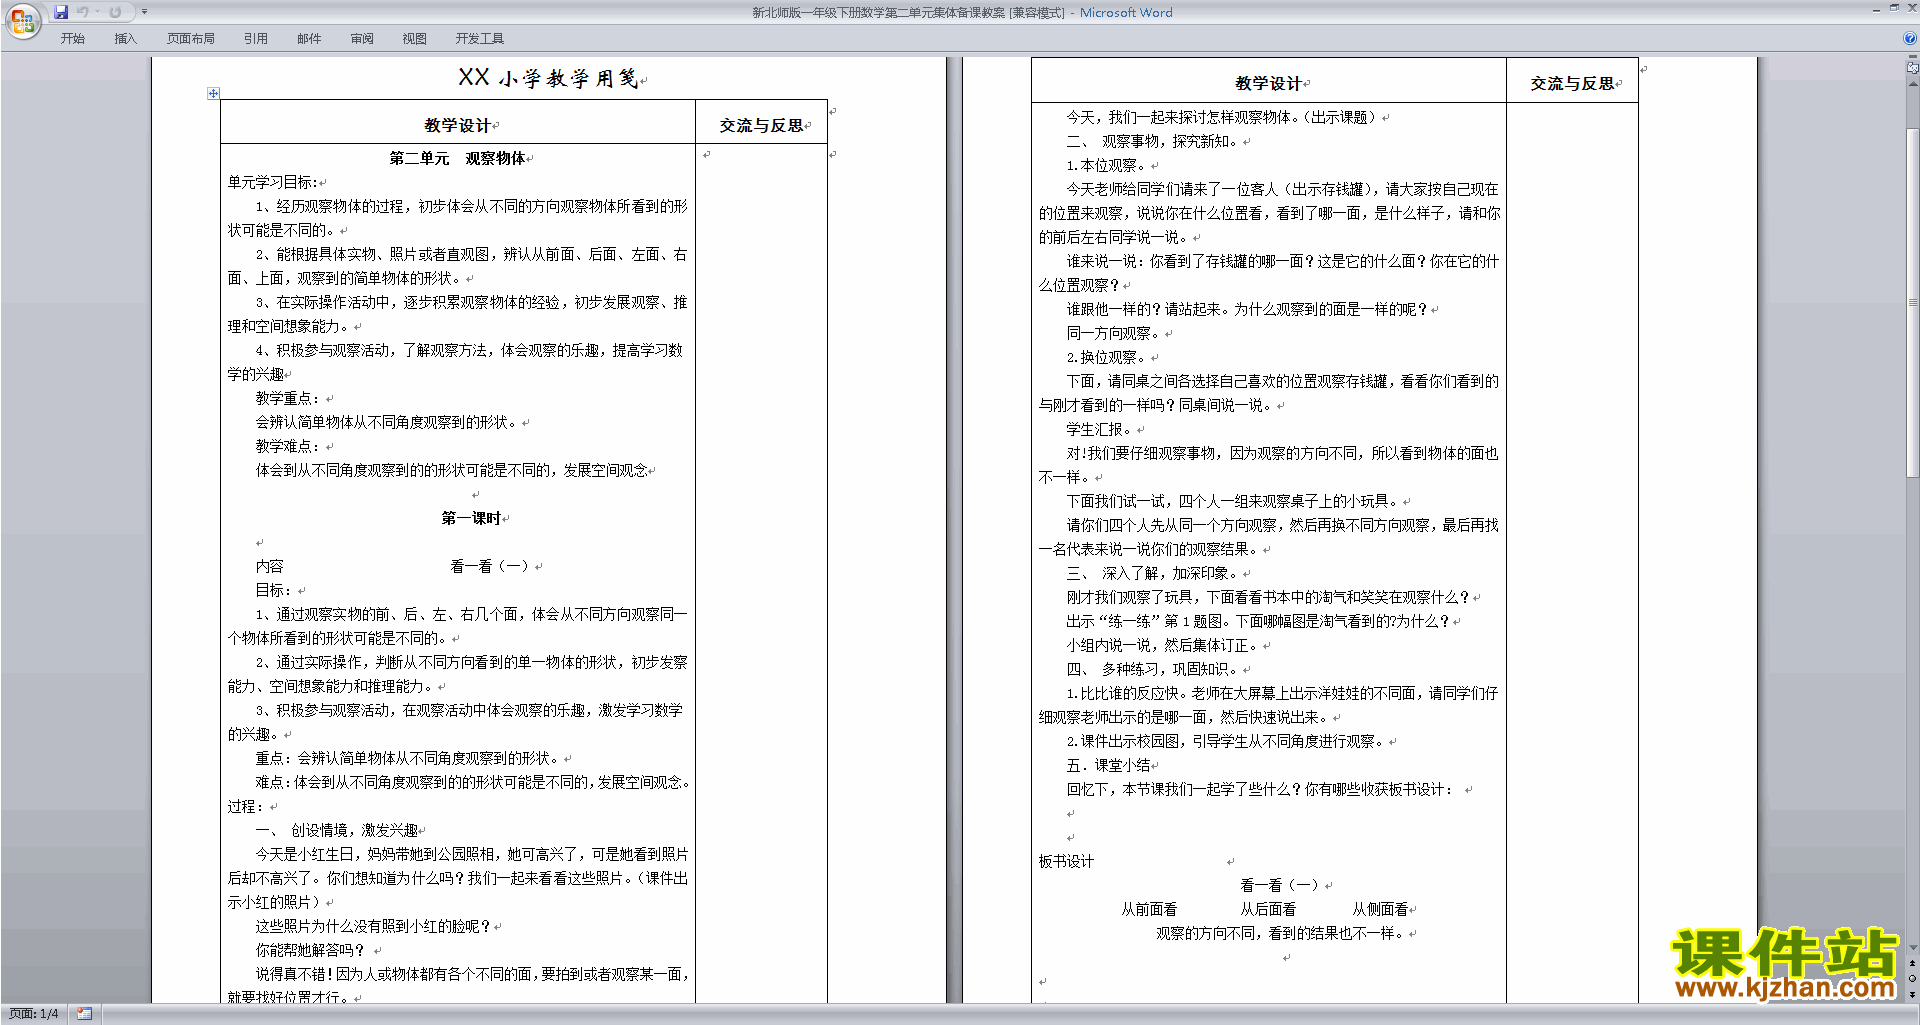Click the left page line 教学难点:
This screenshot has height=1025, width=1920.
click(x=288, y=446)
